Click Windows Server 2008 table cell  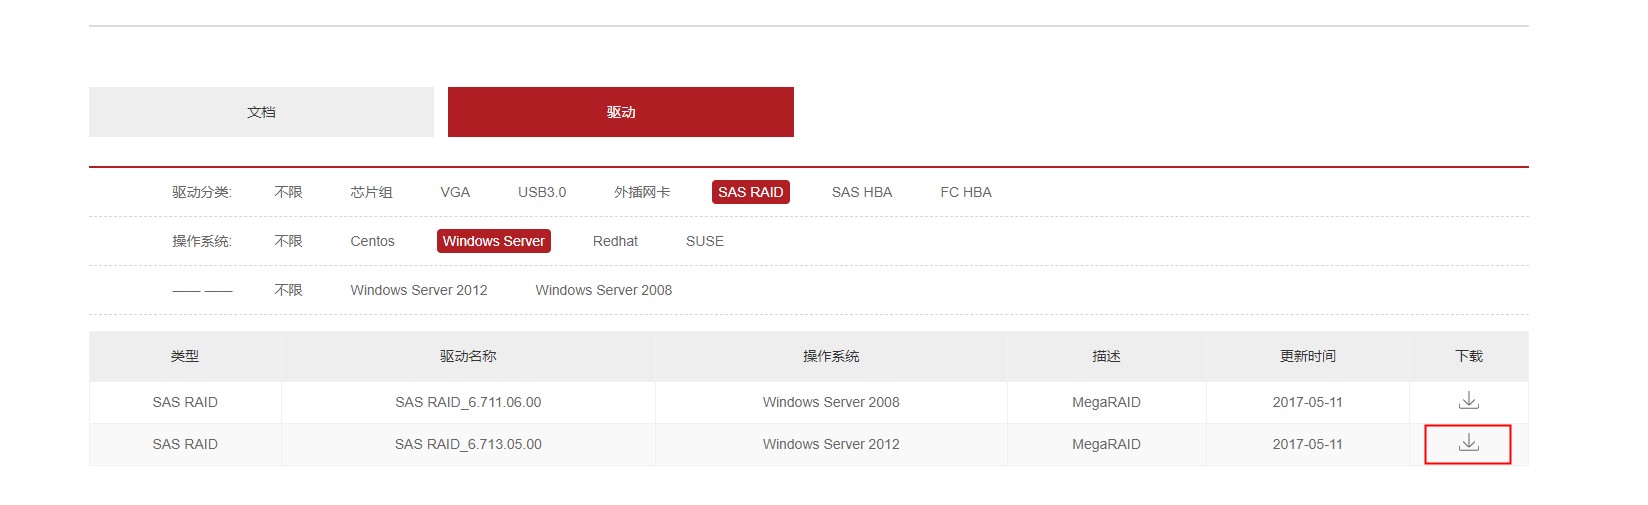pos(831,402)
